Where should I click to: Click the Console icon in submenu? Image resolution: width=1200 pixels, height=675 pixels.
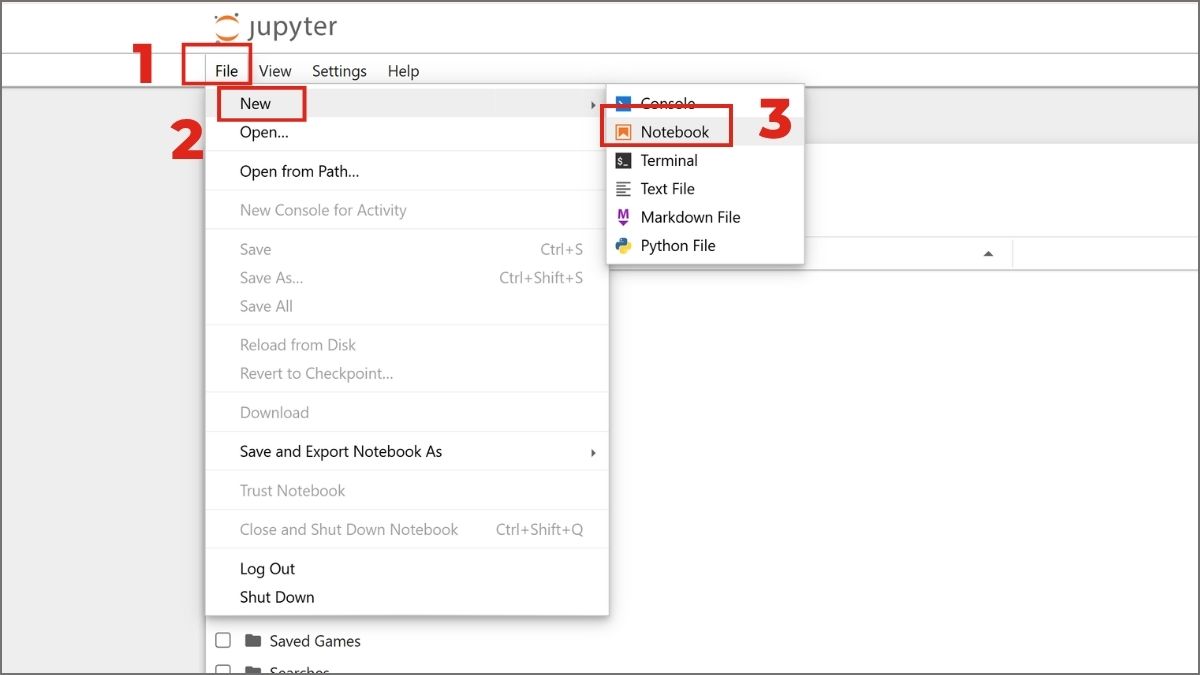[x=623, y=103]
